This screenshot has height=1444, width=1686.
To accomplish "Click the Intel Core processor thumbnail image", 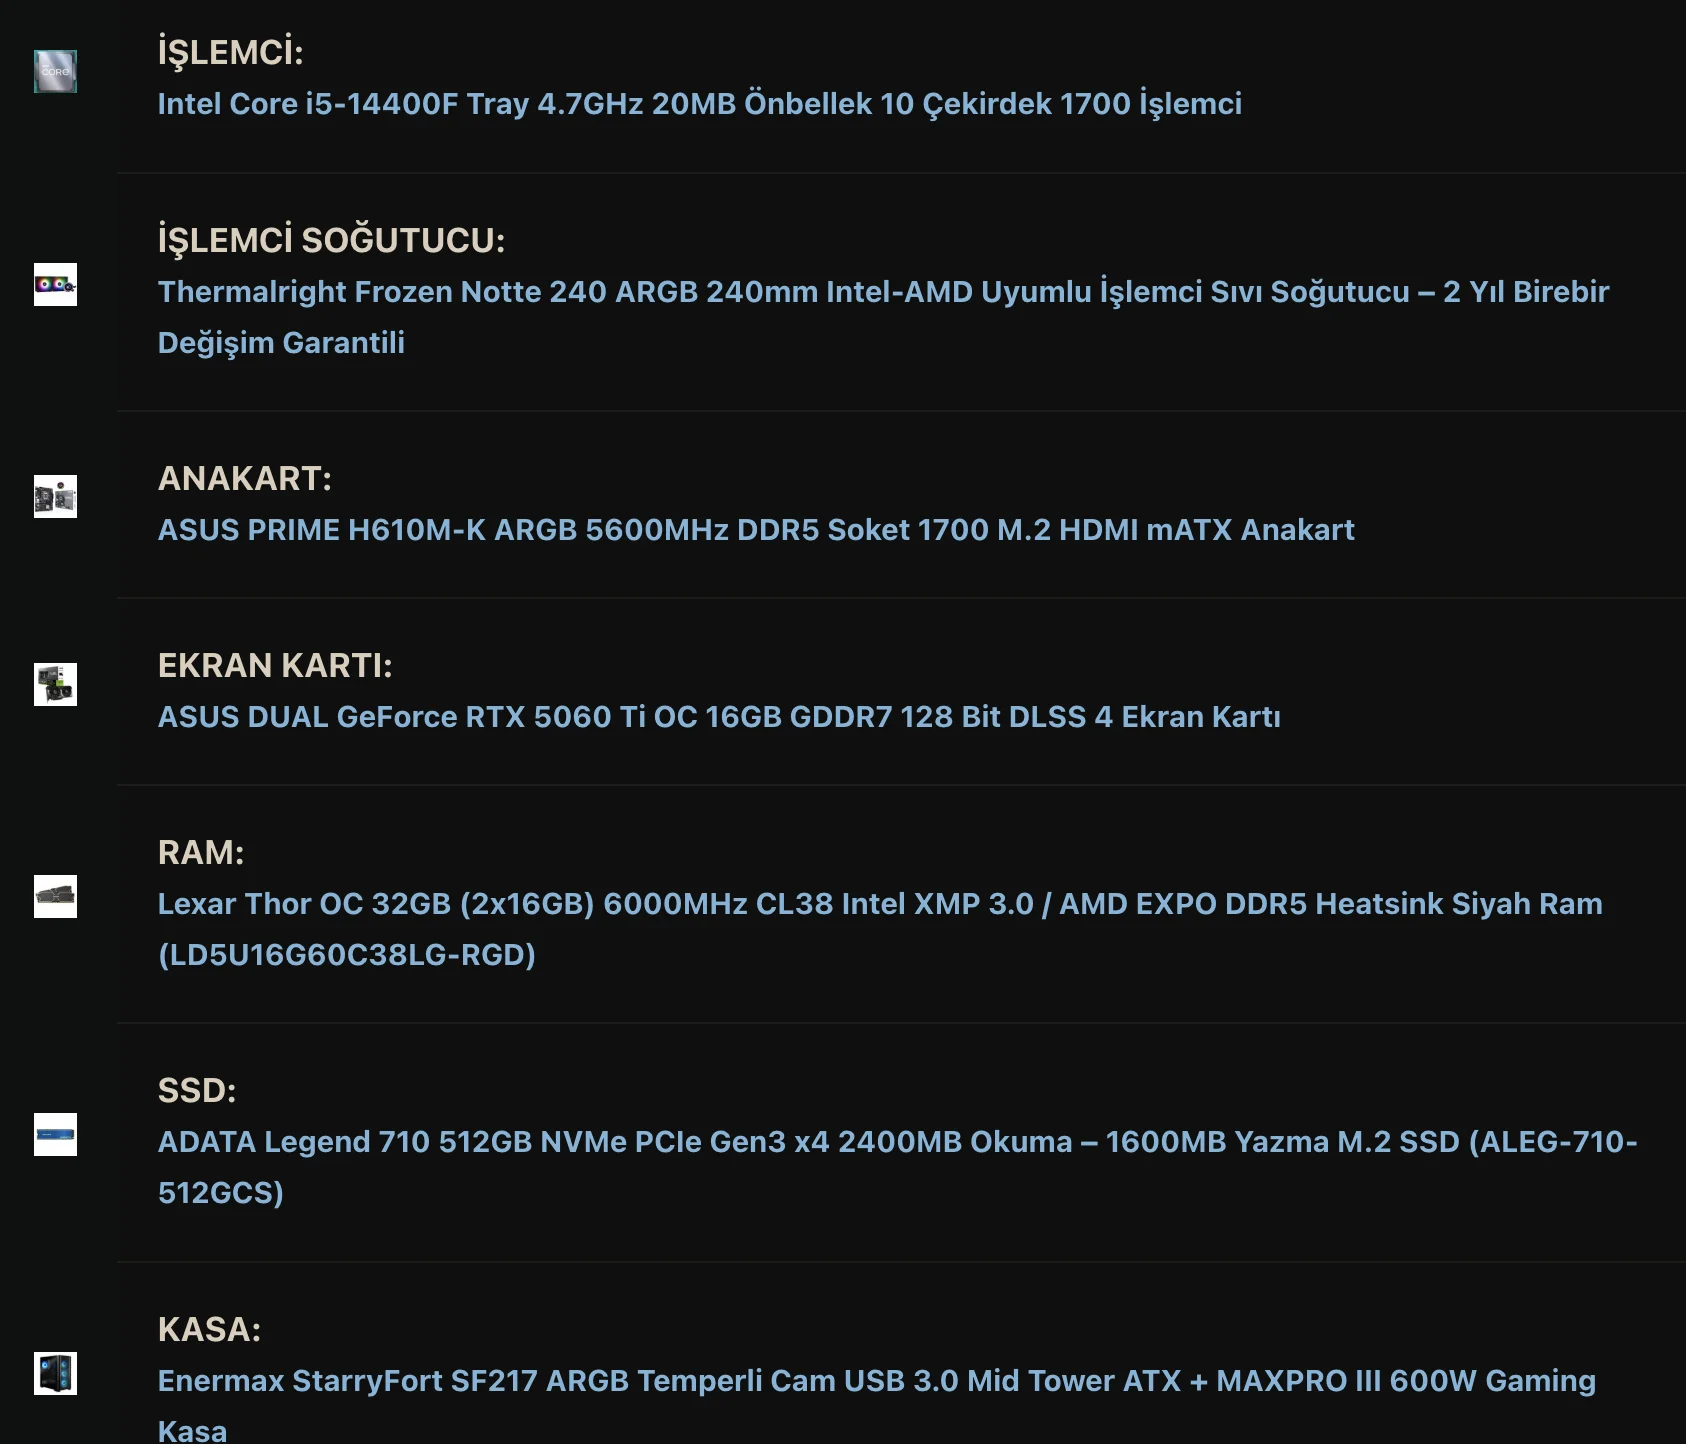I will pos(55,71).
